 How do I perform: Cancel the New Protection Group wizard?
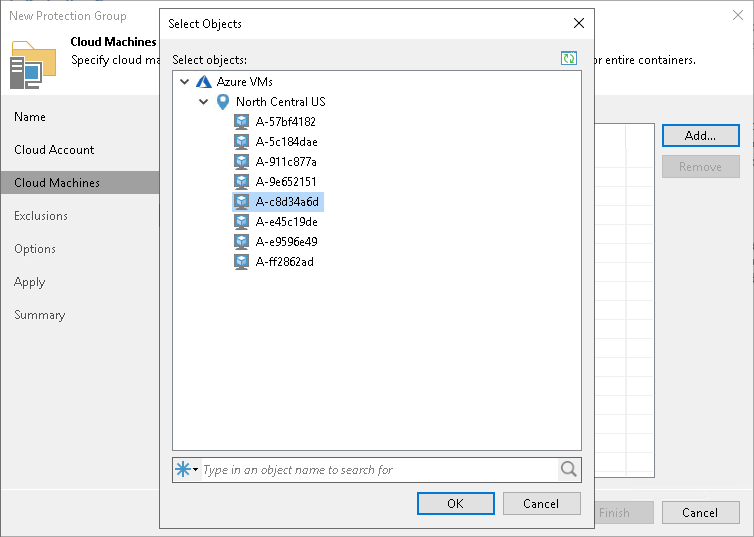(700, 512)
